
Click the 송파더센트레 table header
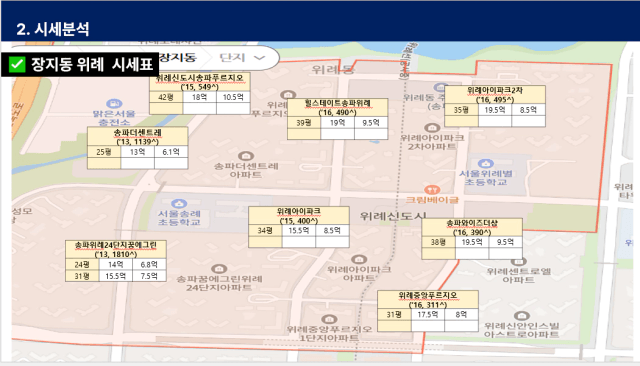[x=138, y=137]
